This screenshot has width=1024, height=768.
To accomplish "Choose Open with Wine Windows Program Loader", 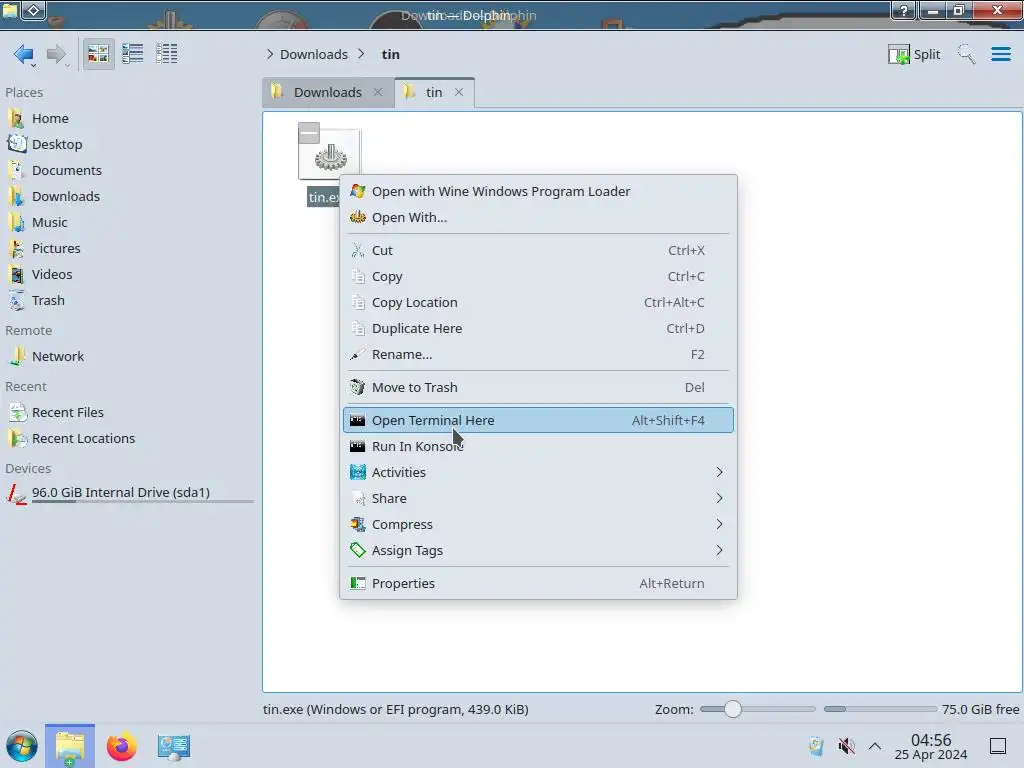I will [x=538, y=191].
